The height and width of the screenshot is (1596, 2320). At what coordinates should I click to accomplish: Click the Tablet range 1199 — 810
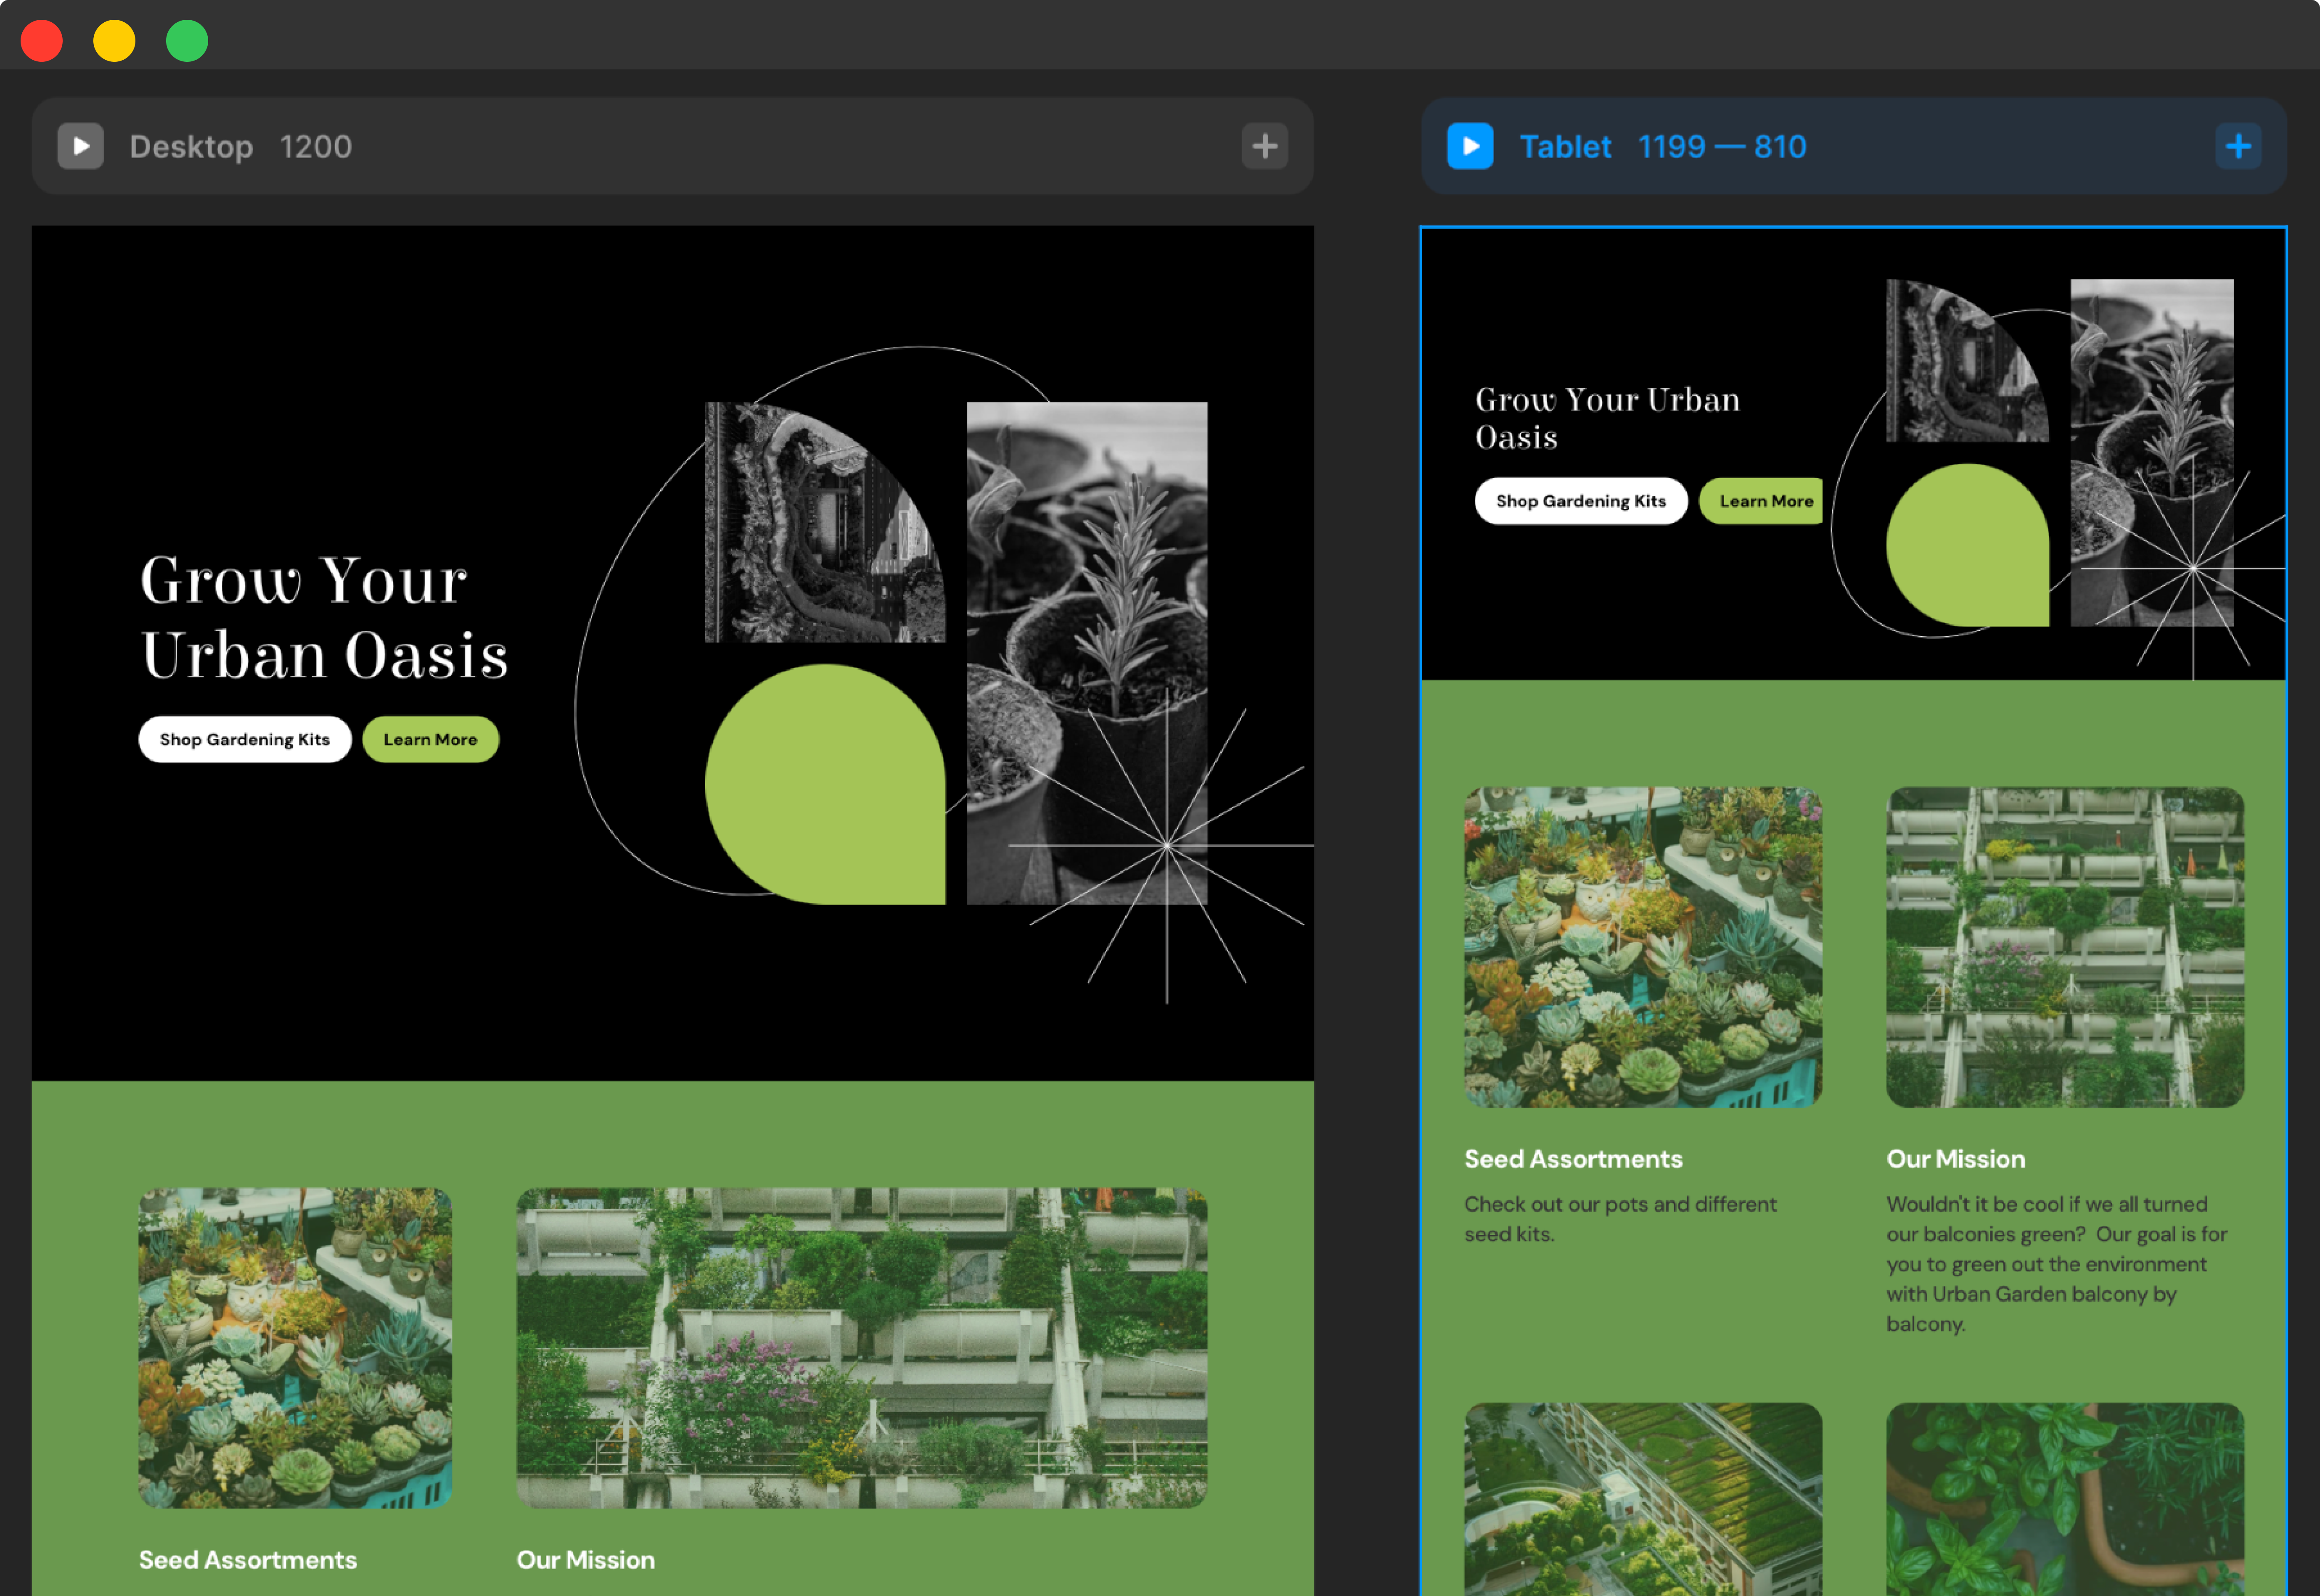1722,147
